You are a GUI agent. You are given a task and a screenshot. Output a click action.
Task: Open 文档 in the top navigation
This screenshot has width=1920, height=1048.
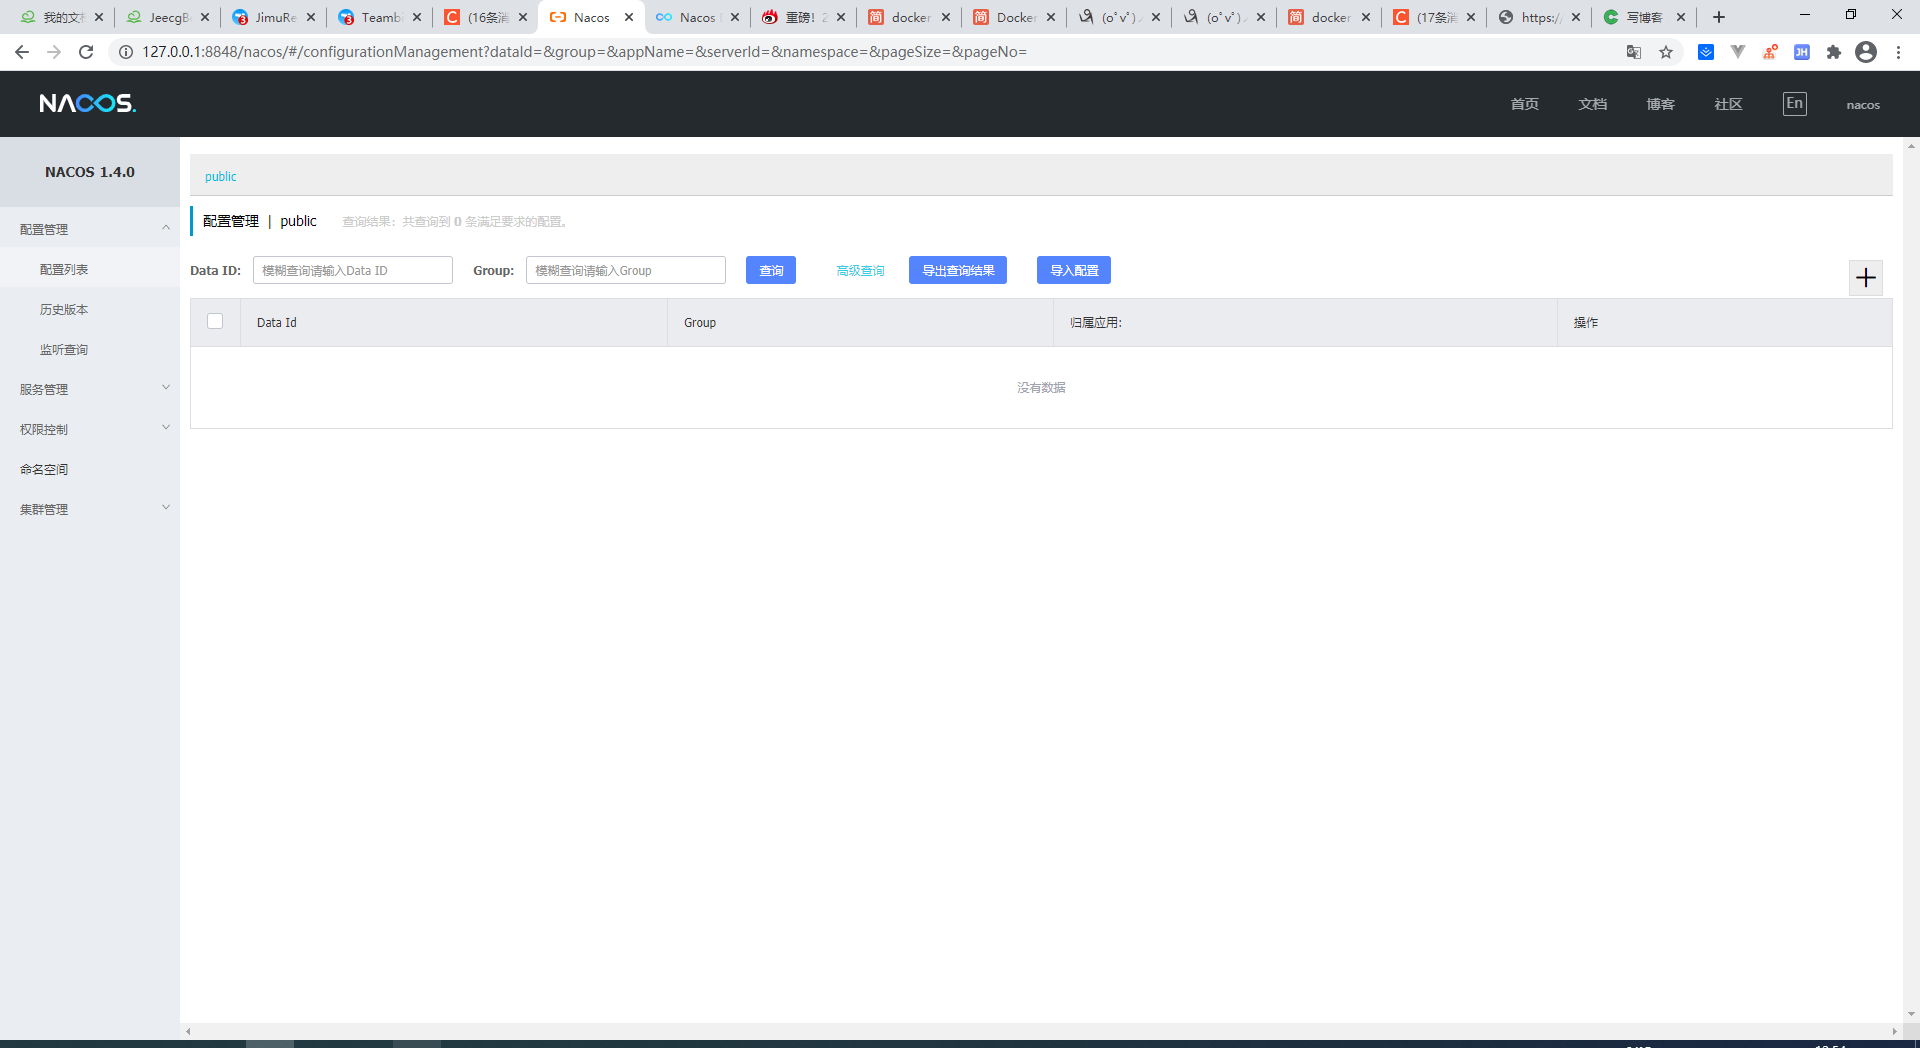click(x=1593, y=104)
